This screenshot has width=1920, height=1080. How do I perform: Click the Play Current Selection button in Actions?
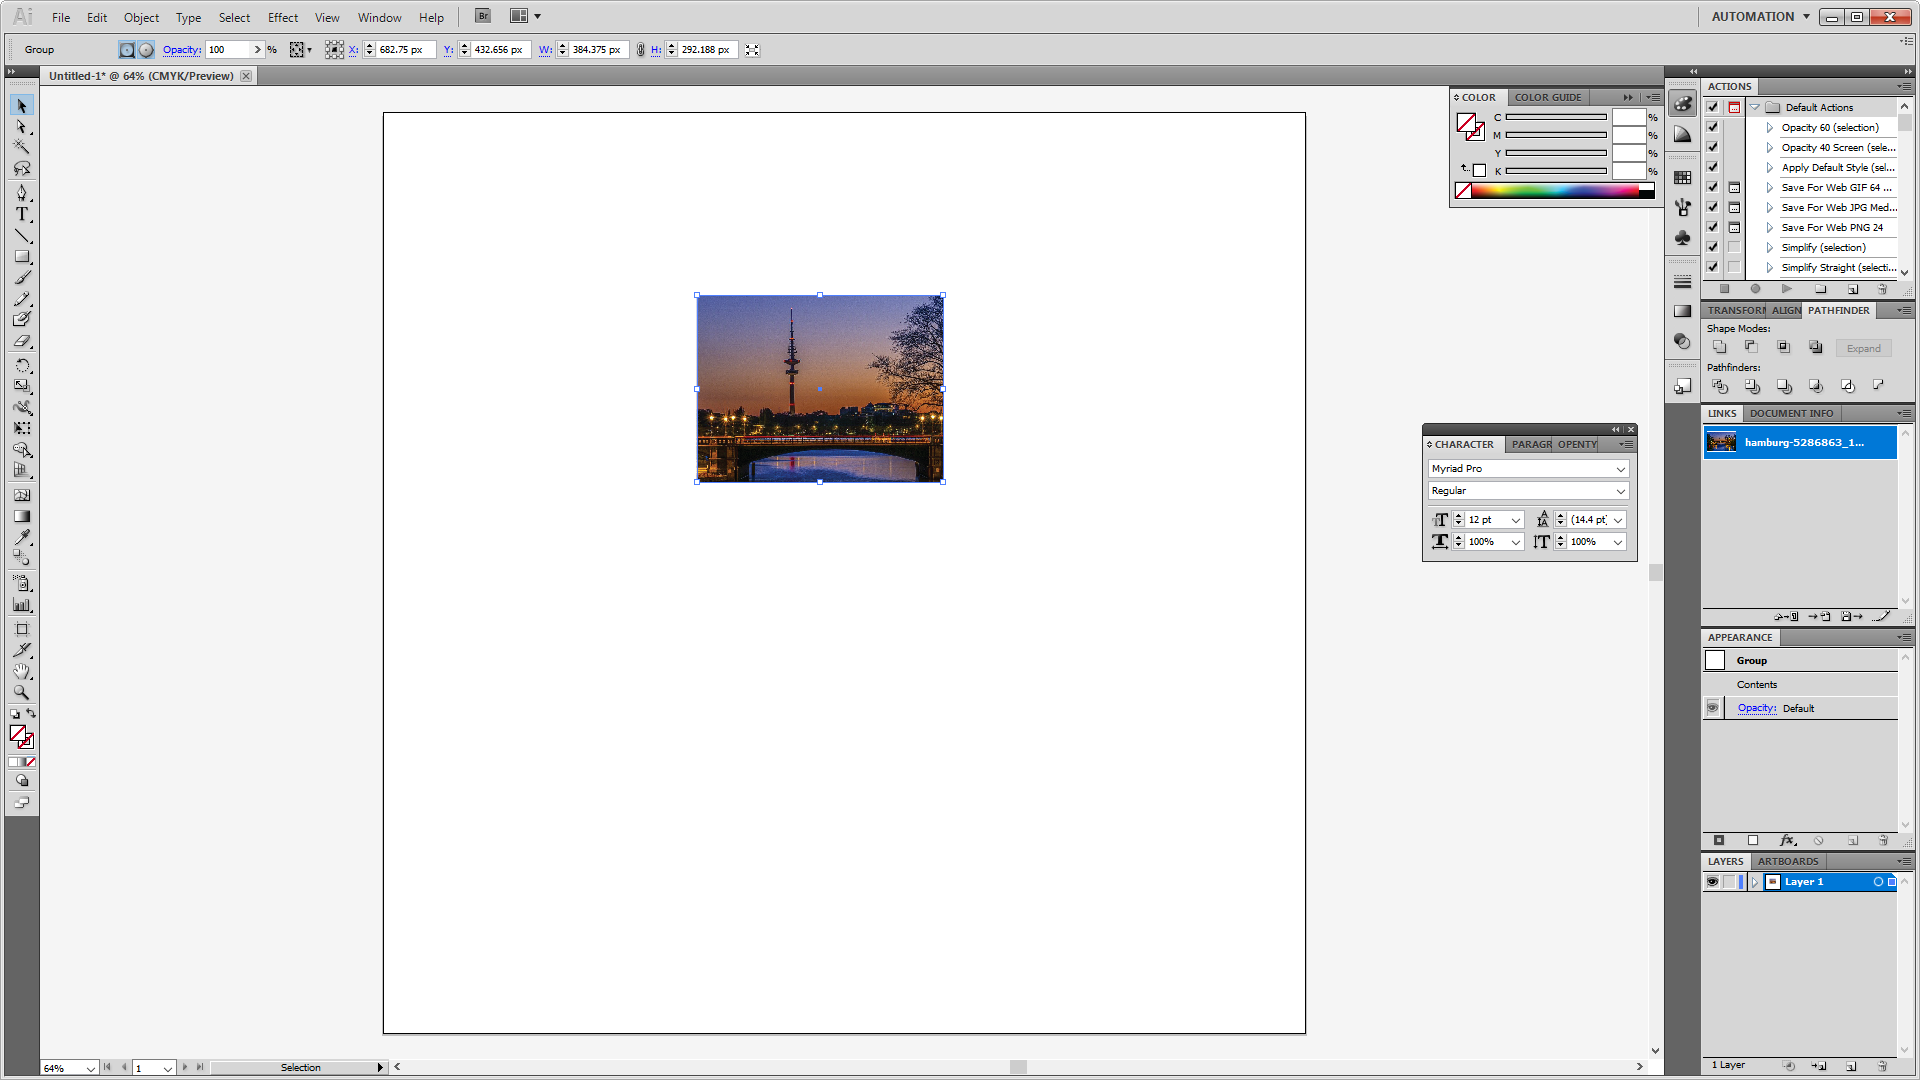tap(1787, 289)
